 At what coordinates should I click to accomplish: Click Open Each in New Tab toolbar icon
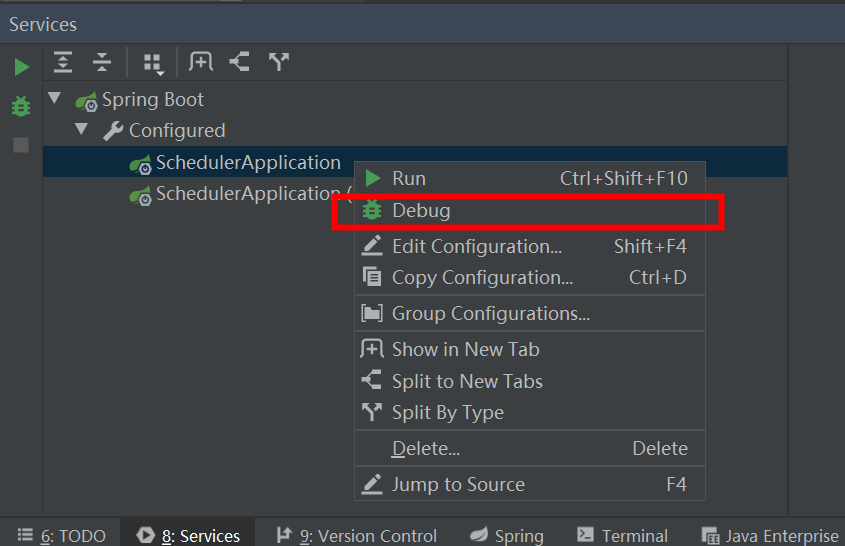click(239, 62)
